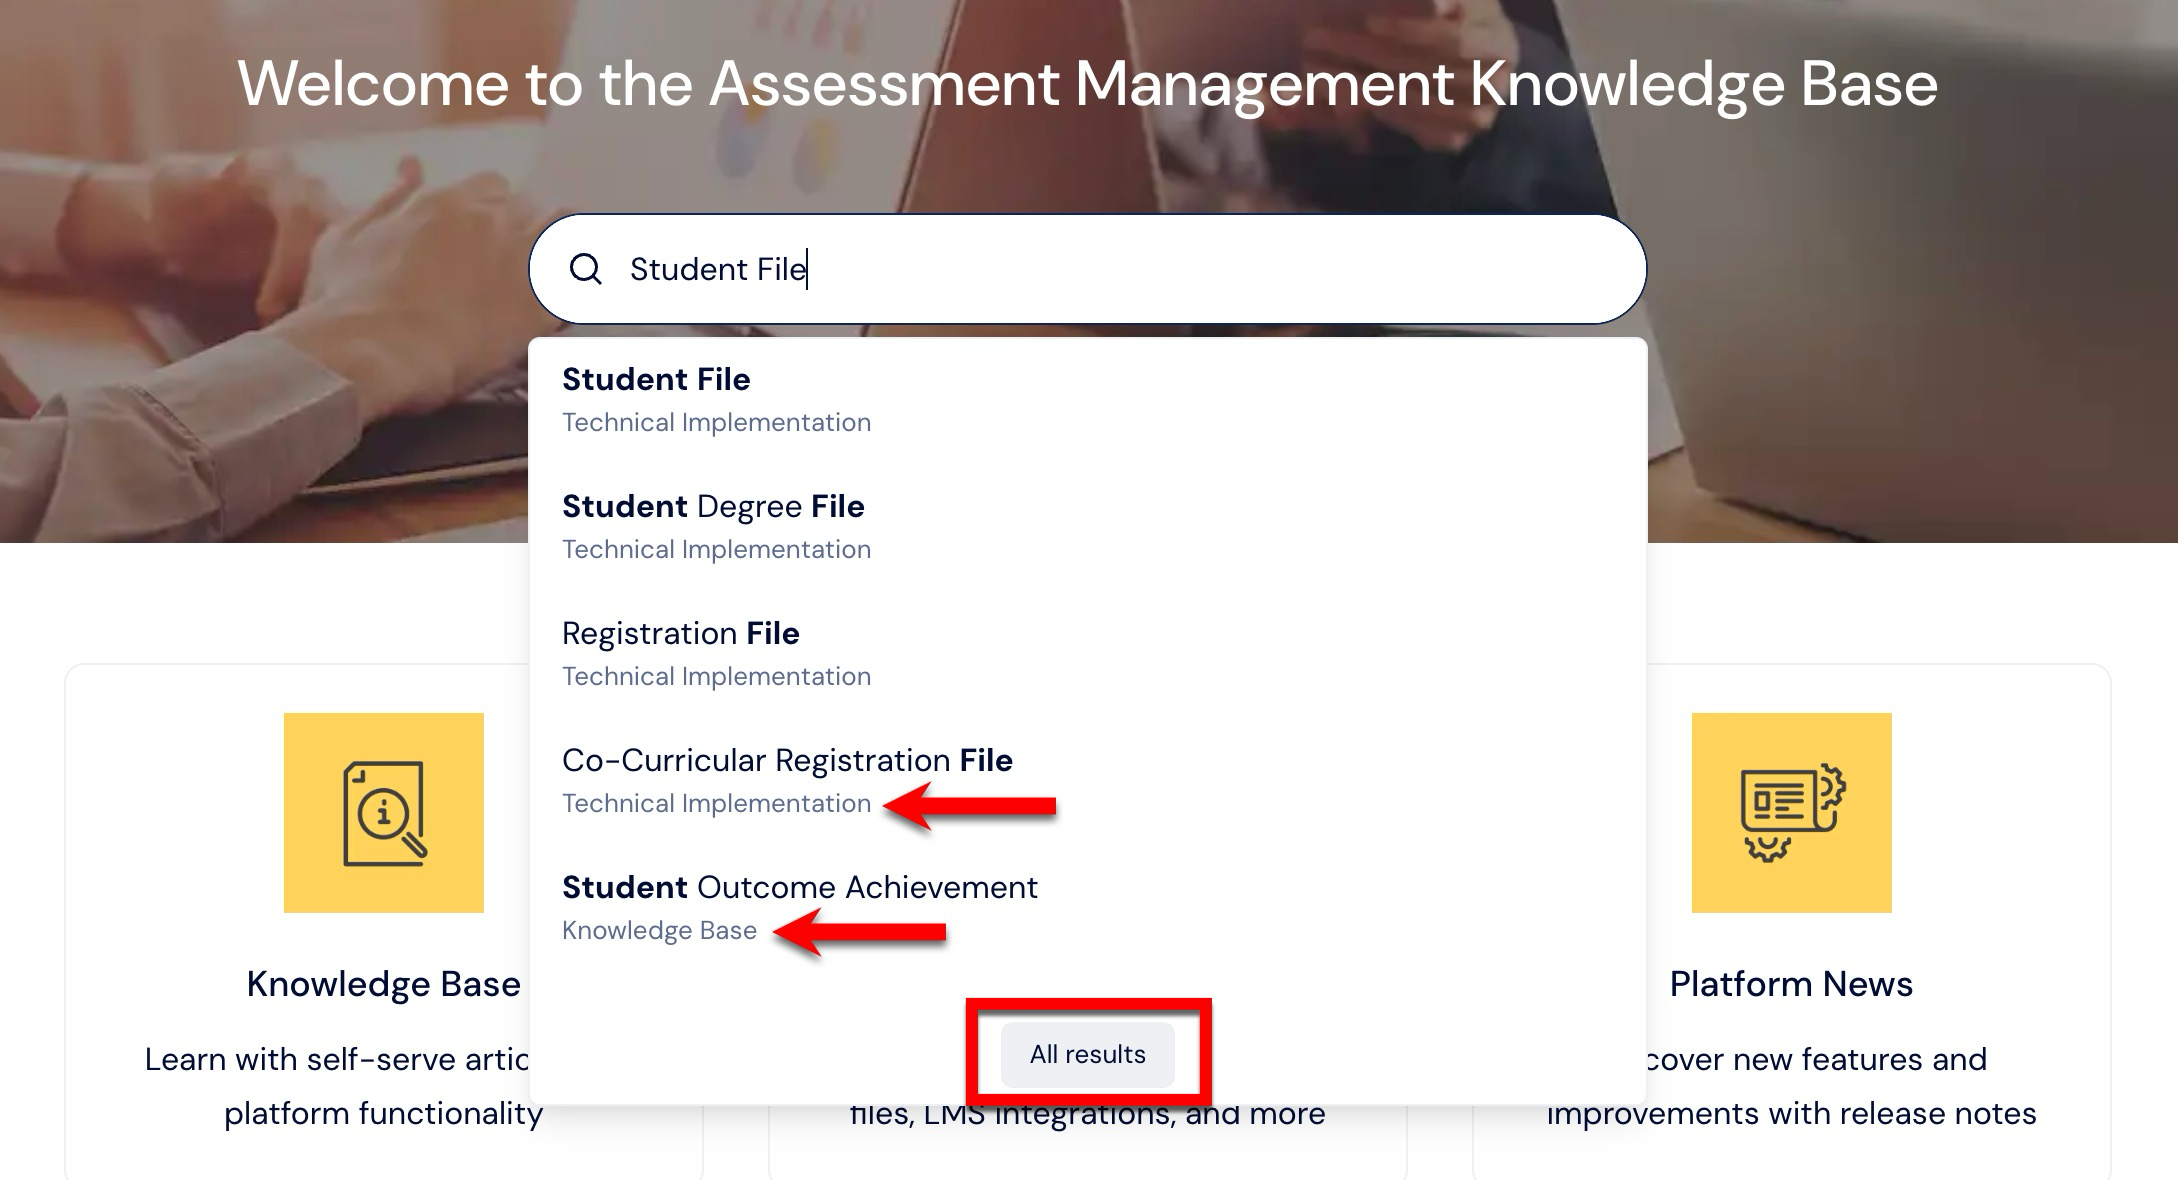Click 'Technical Implementation' under Student Degree File
This screenshot has width=2178, height=1180.
click(x=716, y=550)
